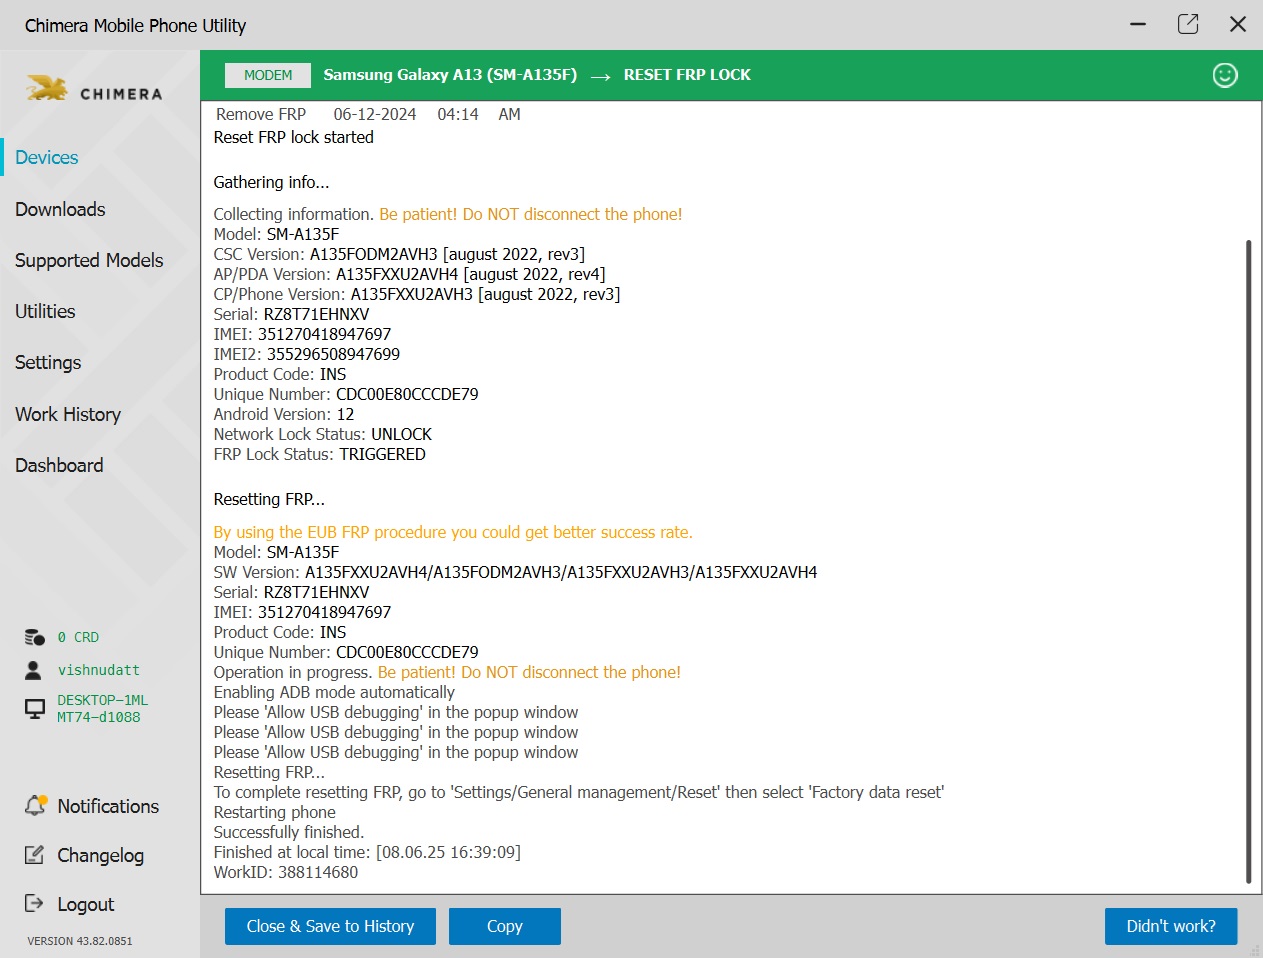This screenshot has width=1263, height=958.
Task: Click the credits coin stack icon
Action: pyautogui.click(x=35, y=637)
